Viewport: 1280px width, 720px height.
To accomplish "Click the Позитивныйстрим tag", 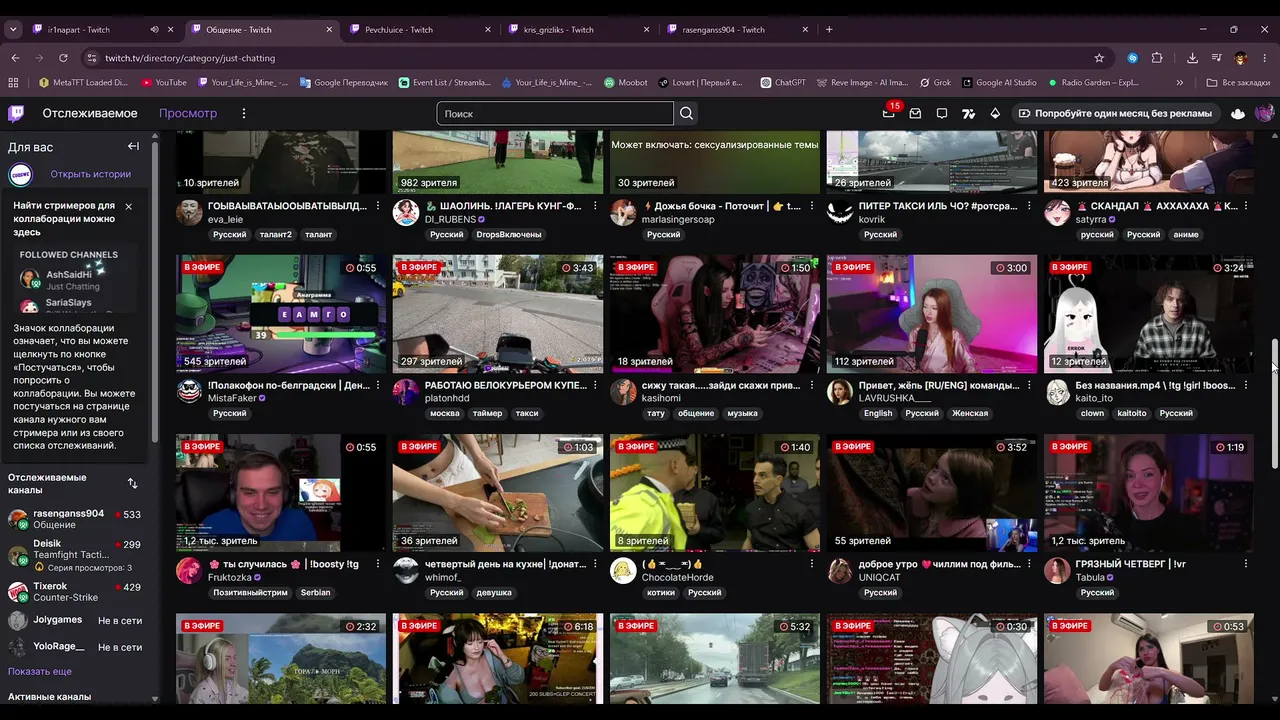I will (x=250, y=593).
